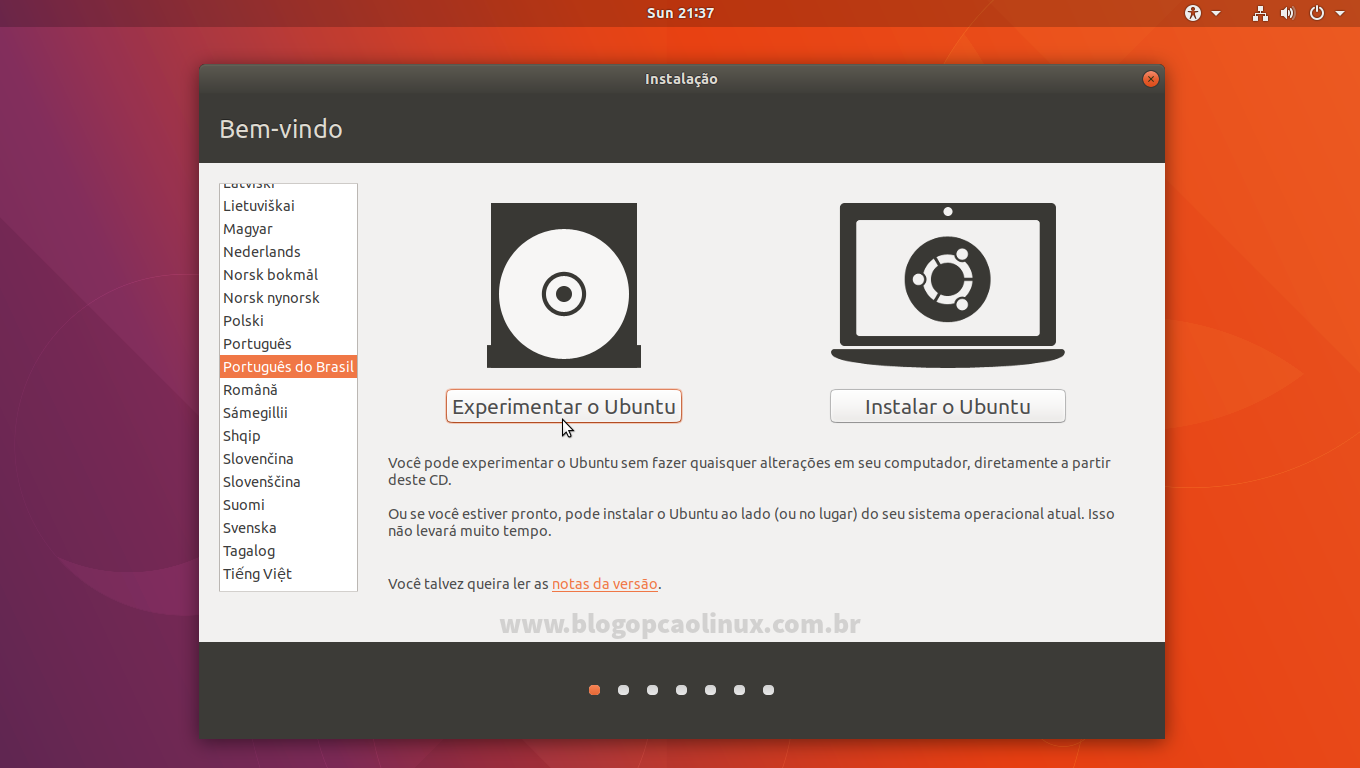Click the universal access icon in top bar
Viewport: 1360px width, 768px height.
pos(1192,13)
